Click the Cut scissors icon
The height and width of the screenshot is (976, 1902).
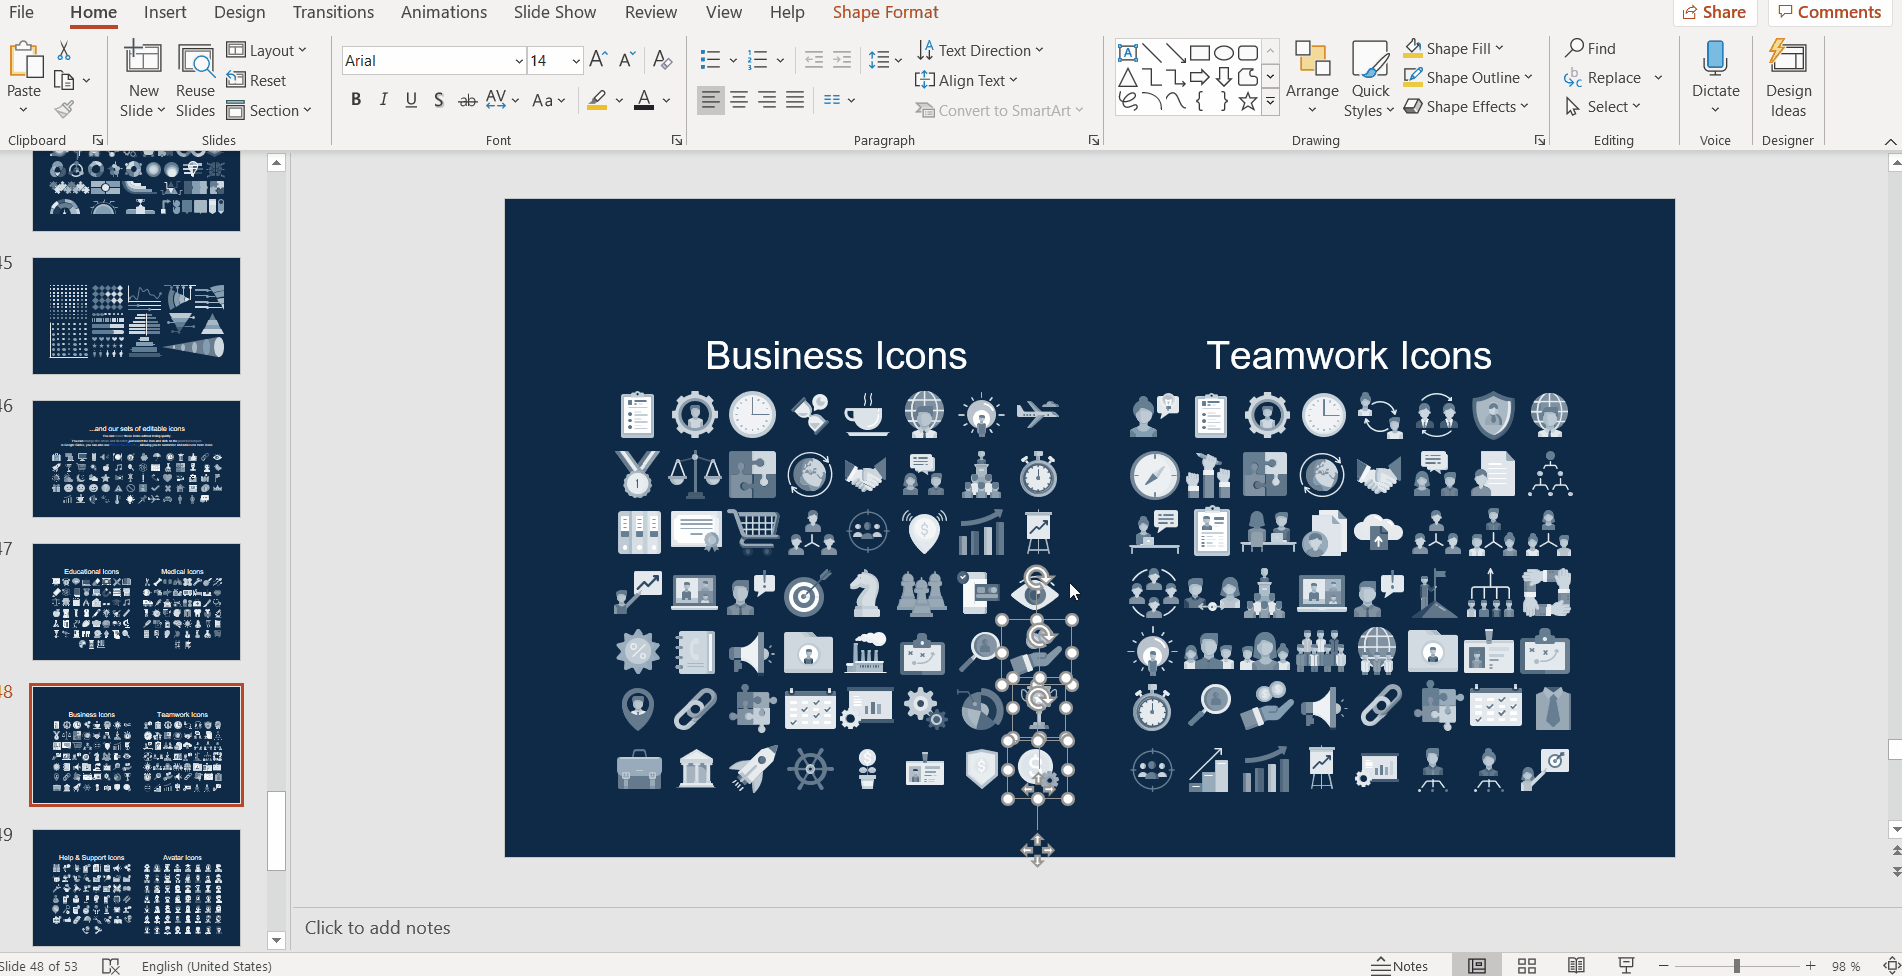tap(64, 50)
